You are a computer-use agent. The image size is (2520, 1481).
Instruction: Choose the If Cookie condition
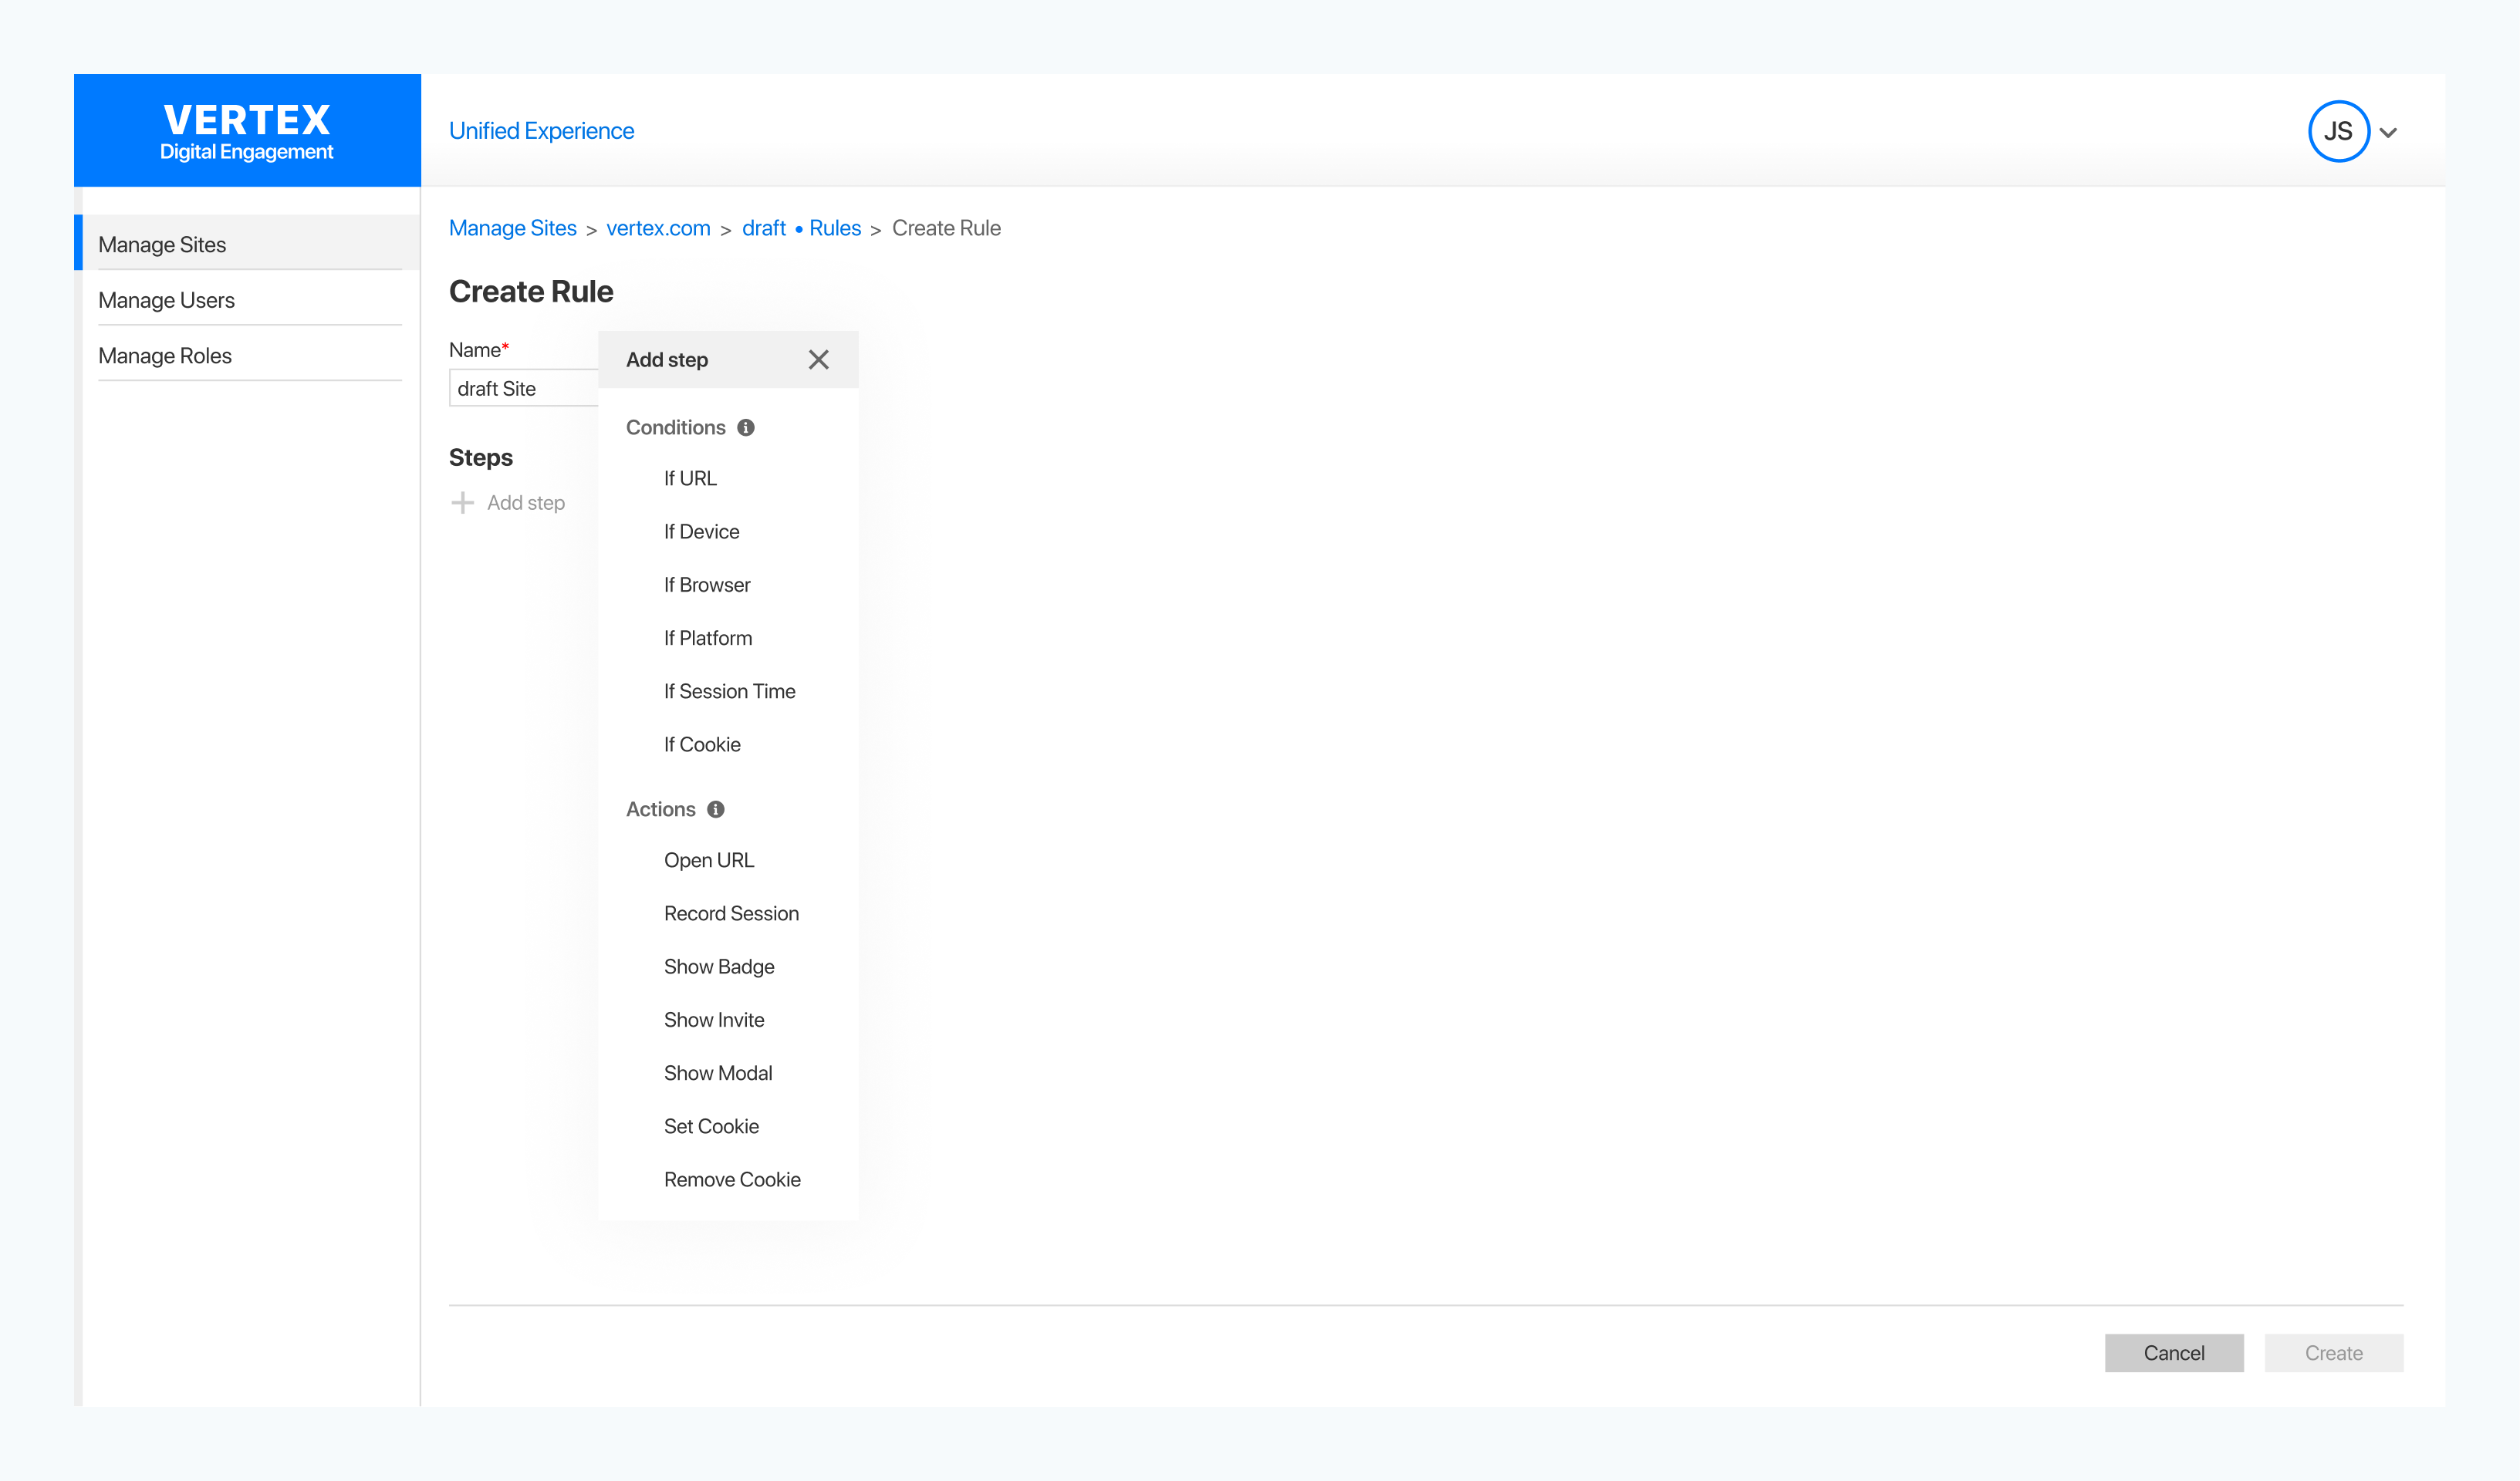(702, 745)
